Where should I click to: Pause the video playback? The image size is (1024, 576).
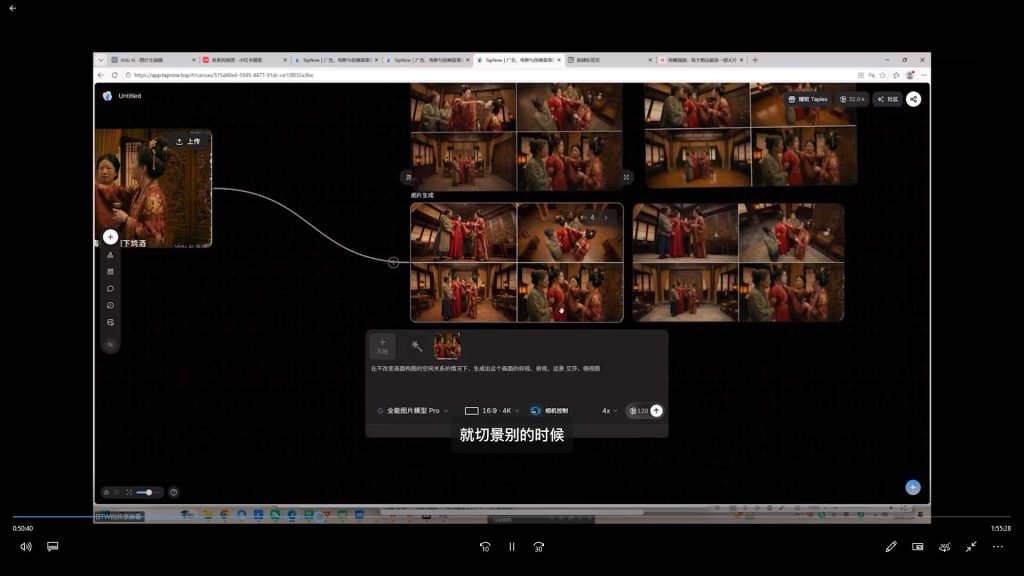point(512,547)
